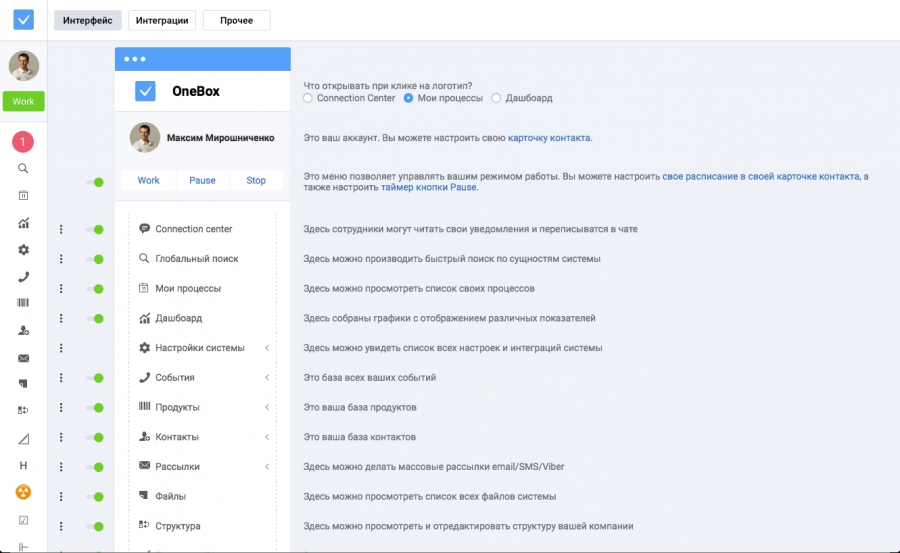Disable the Глобальный поиск menu toggle
The height and width of the screenshot is (553, 900).
coord(95,259)
